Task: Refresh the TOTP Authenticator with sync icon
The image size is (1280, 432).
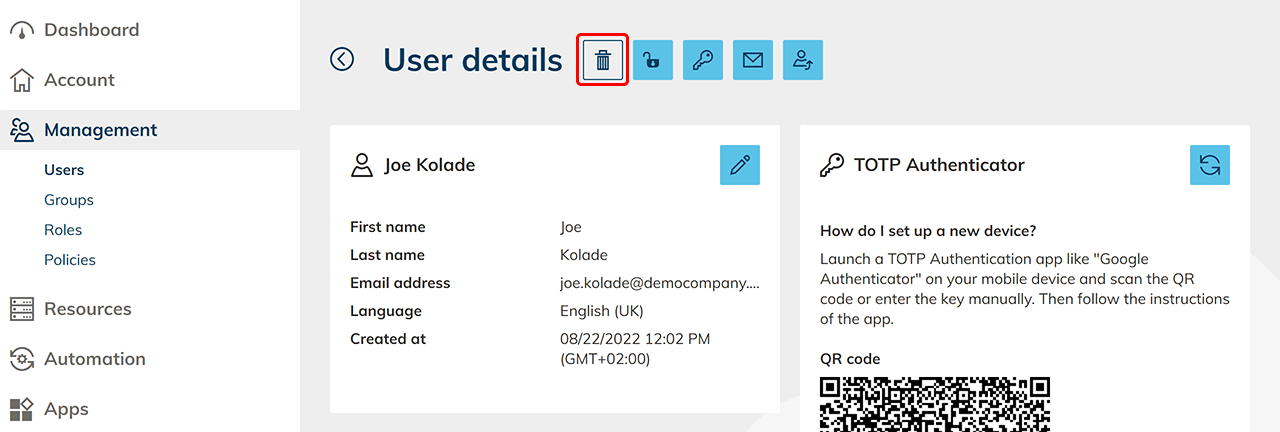Action: [x=1210, y=165]
